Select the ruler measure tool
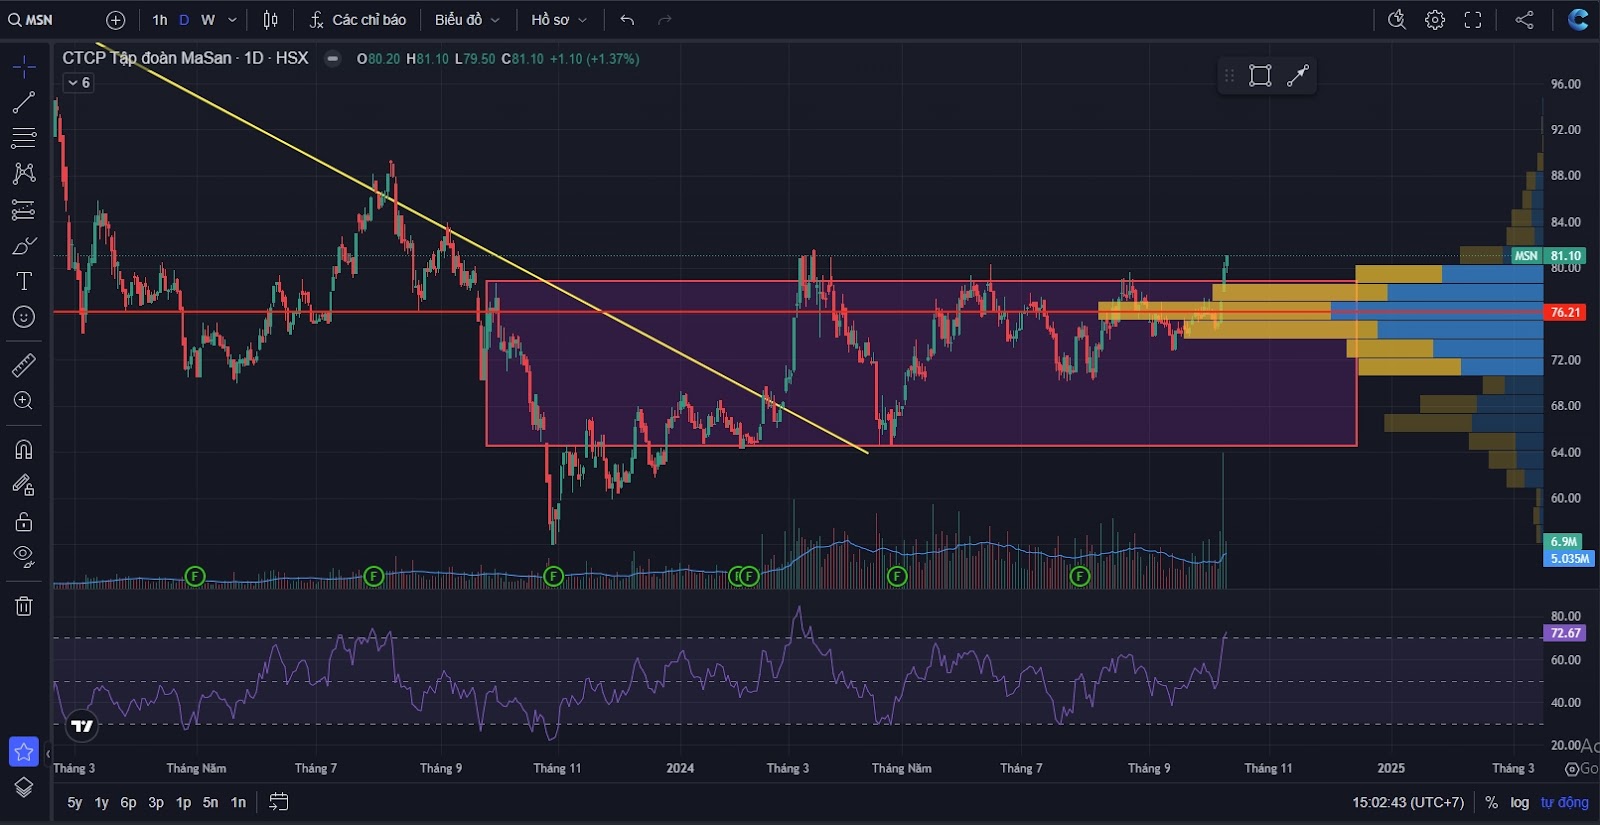 pos(24,365)
